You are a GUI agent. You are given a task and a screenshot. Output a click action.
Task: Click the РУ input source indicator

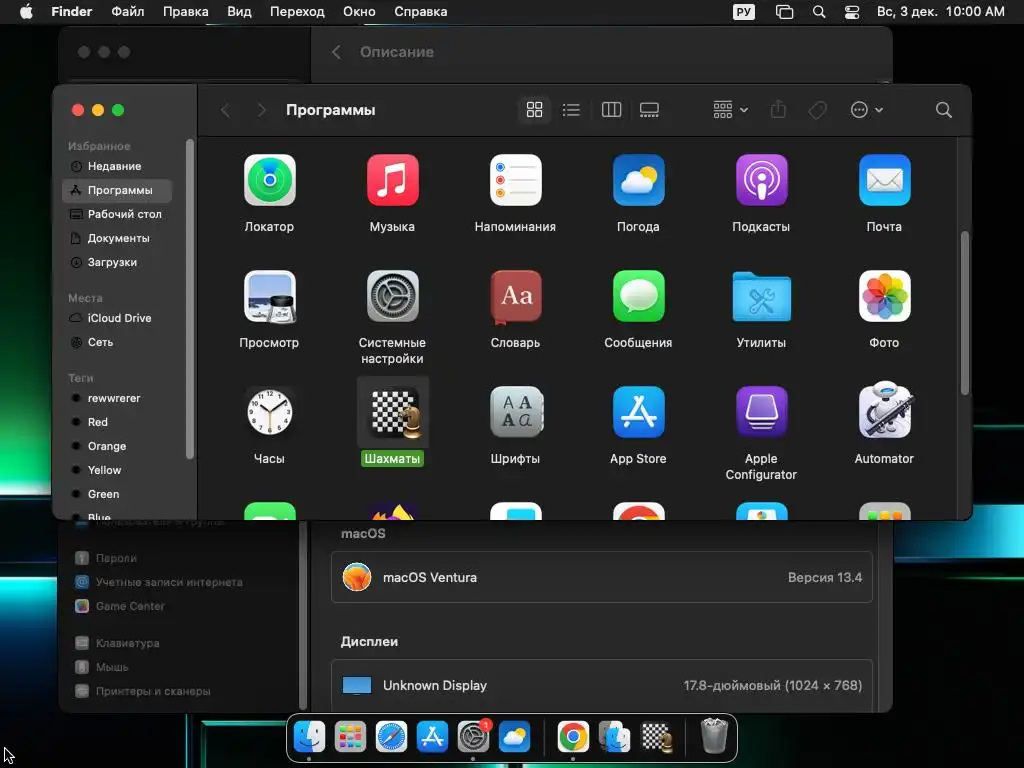(x=744, y=12)
